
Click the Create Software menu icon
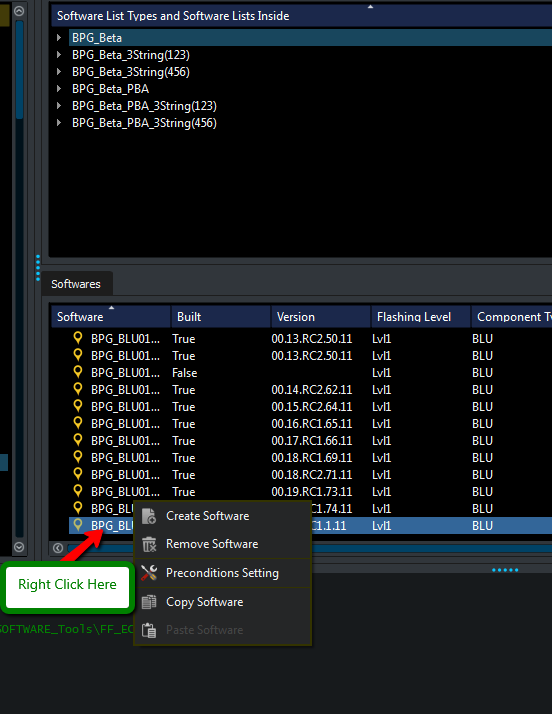149,516
